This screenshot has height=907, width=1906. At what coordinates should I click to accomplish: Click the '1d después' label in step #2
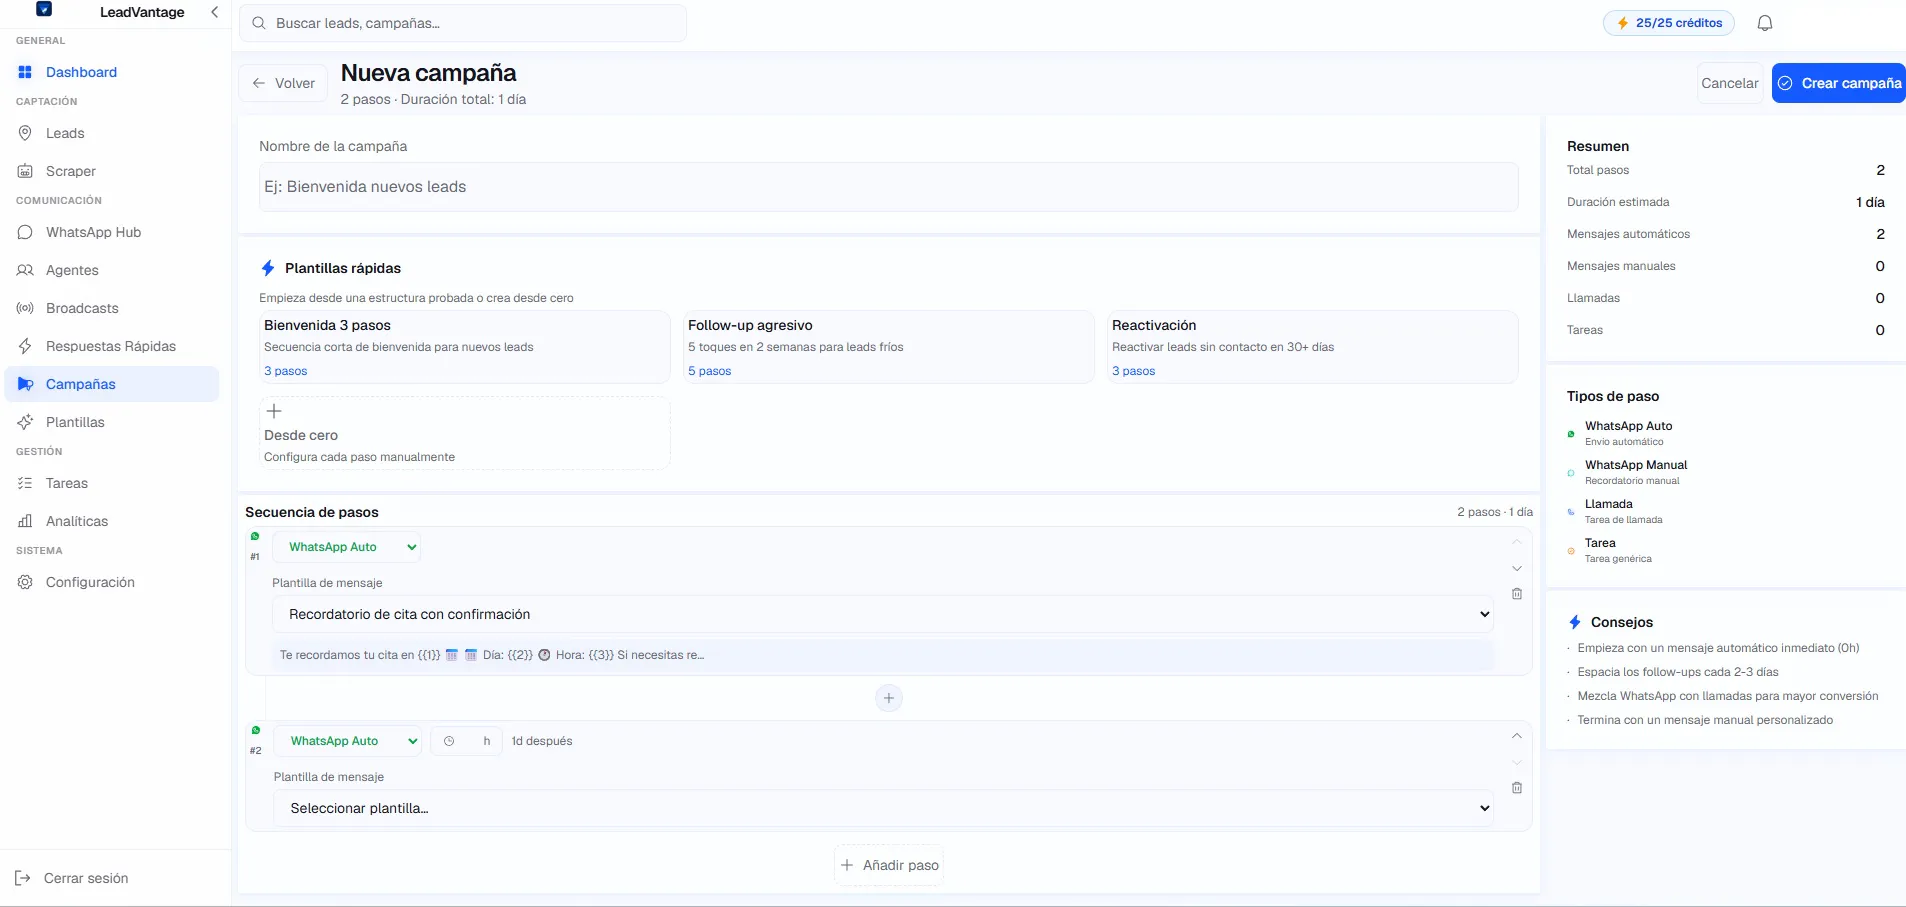pos(542,741)
